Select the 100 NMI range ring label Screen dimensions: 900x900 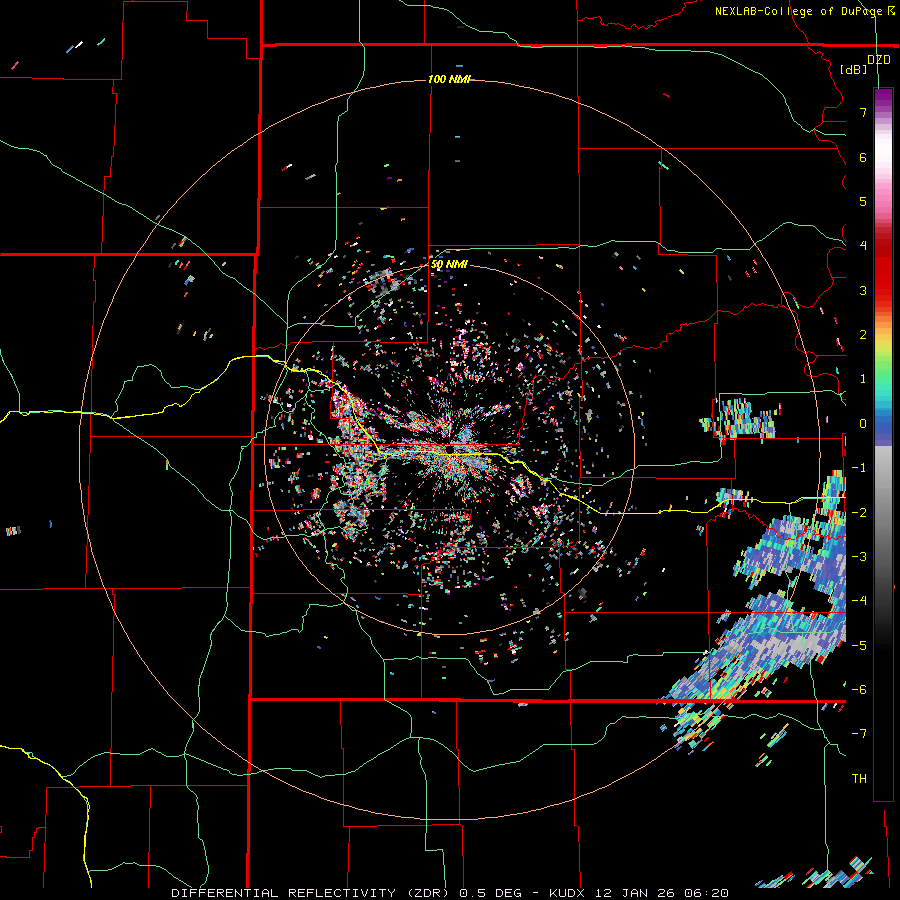pyautogui.click(x=449, y=79)
